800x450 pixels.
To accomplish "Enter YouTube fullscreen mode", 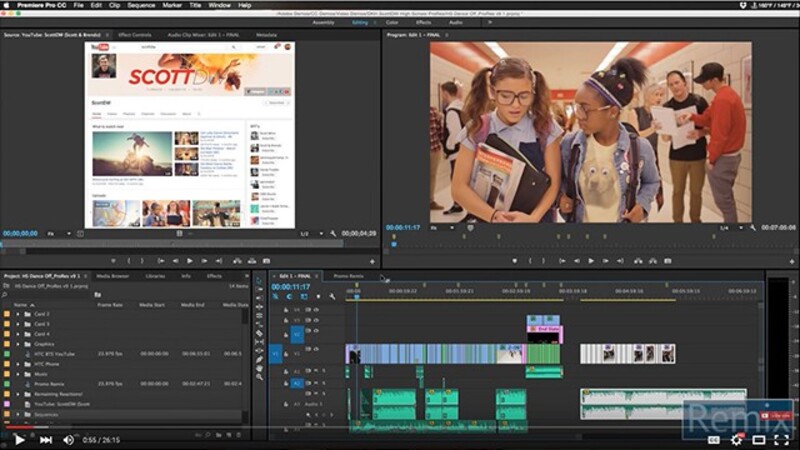I will click(781, 439).
